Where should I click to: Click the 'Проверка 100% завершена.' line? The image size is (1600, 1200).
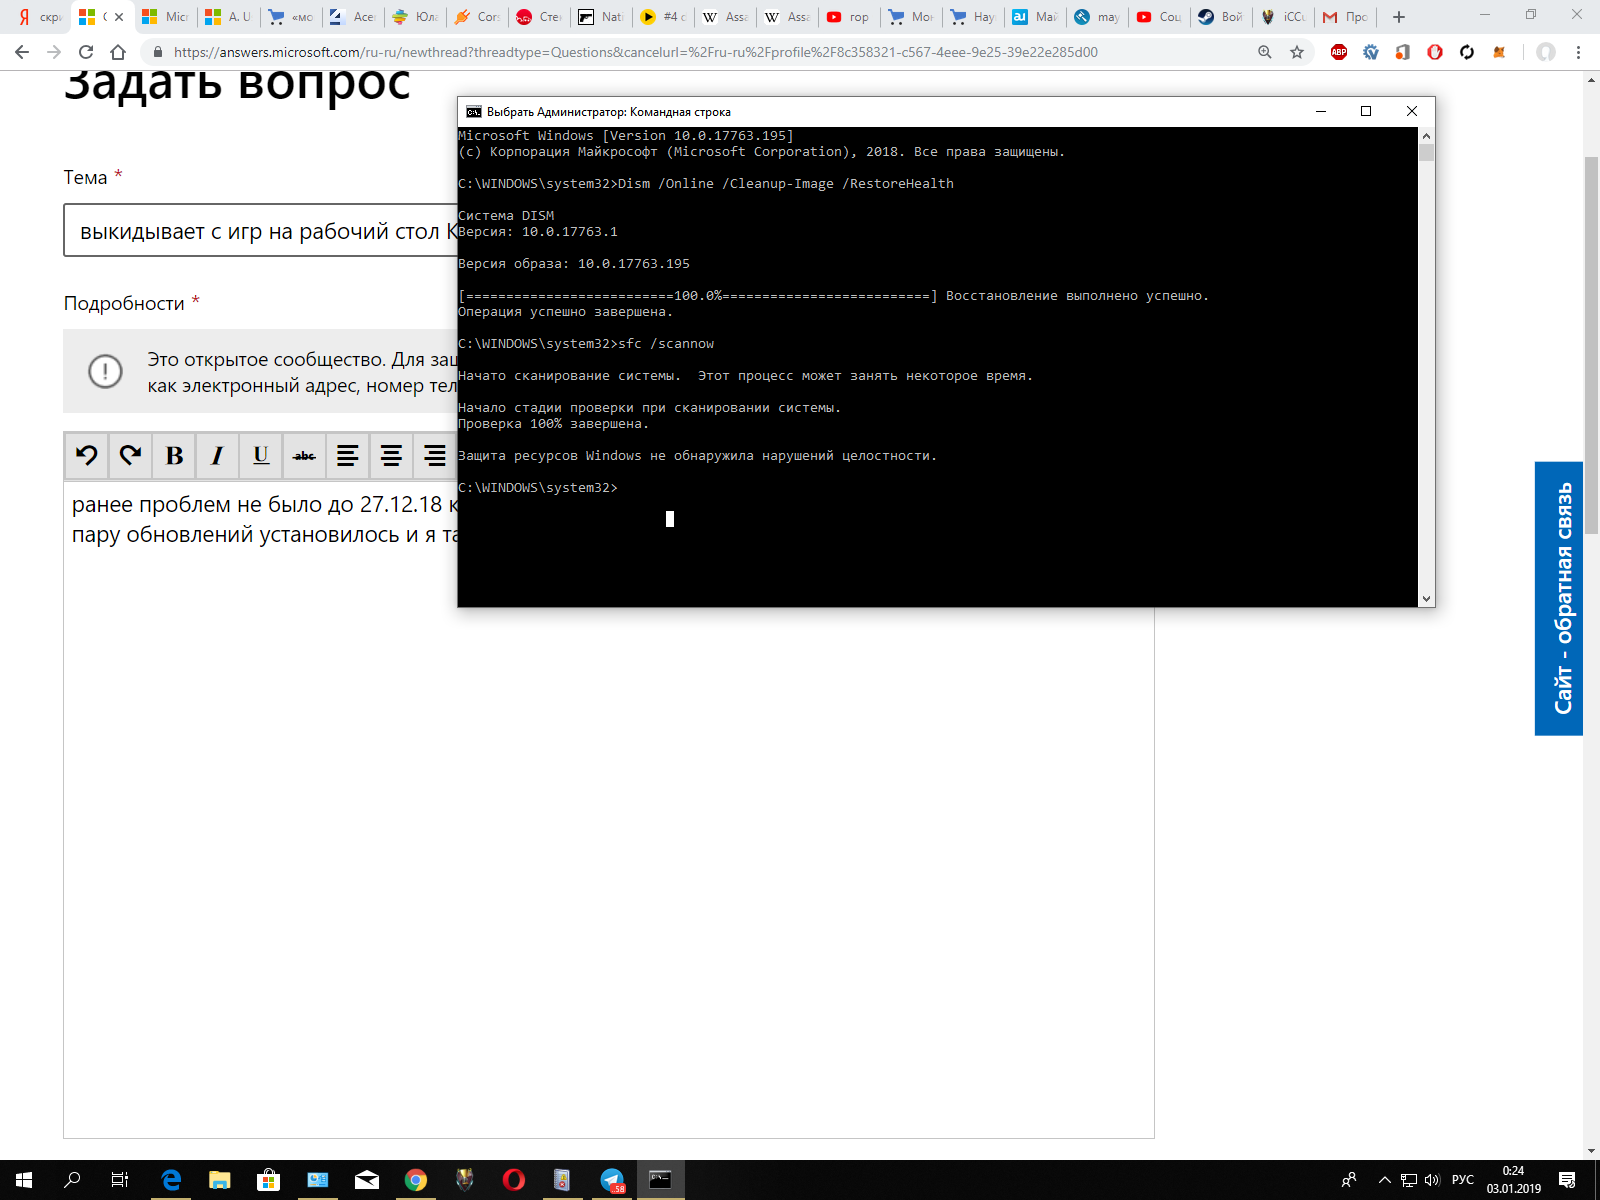[x=553, y=424]
